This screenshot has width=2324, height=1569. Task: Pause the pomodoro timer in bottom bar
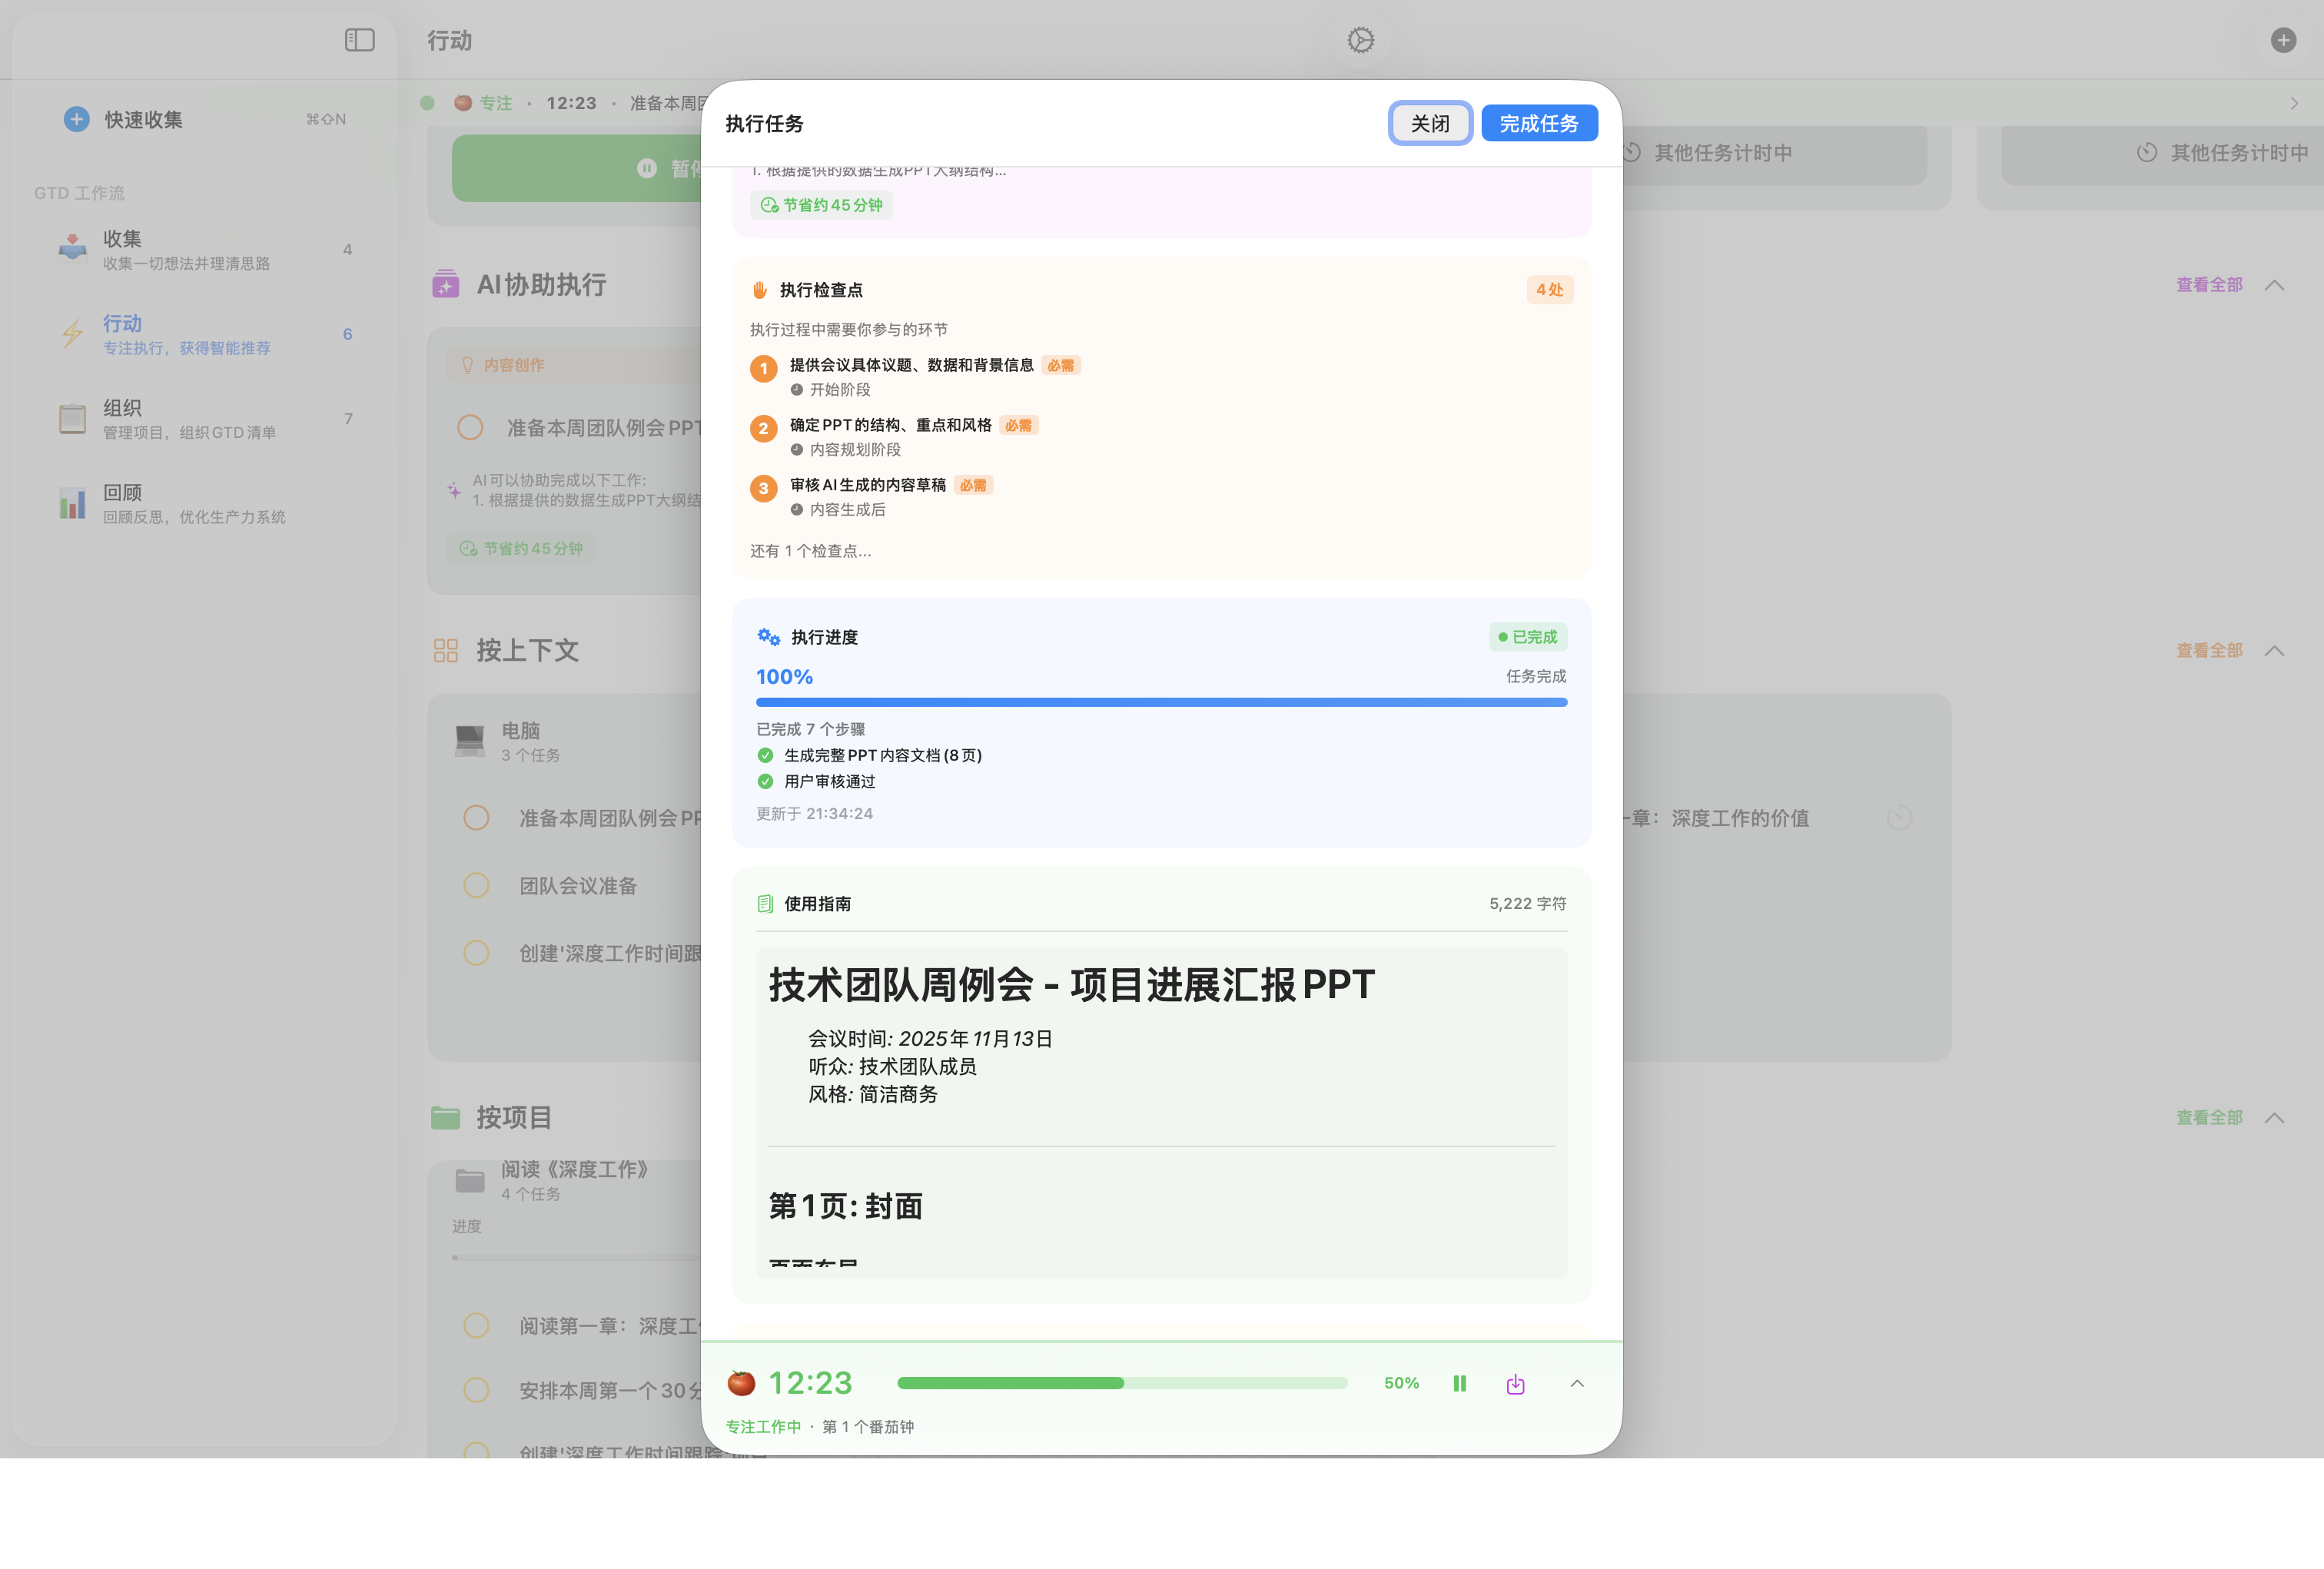click(1459, 1383)
